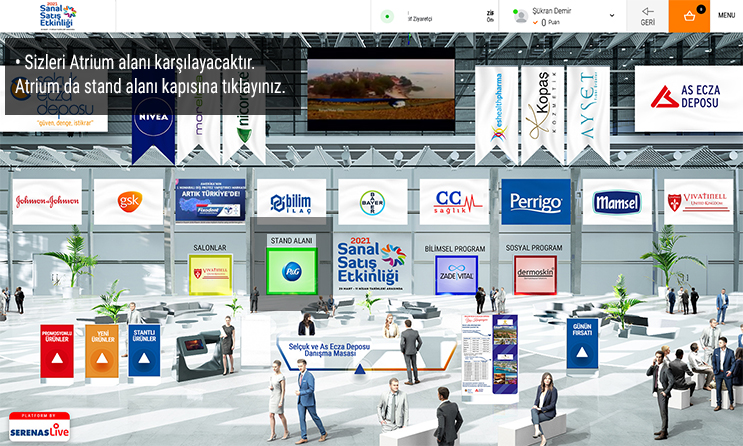Click the Yeni Ürünler orange stand
Viewport: 743px width, 446px height.
pyautogui.click(x=102, y=351)
